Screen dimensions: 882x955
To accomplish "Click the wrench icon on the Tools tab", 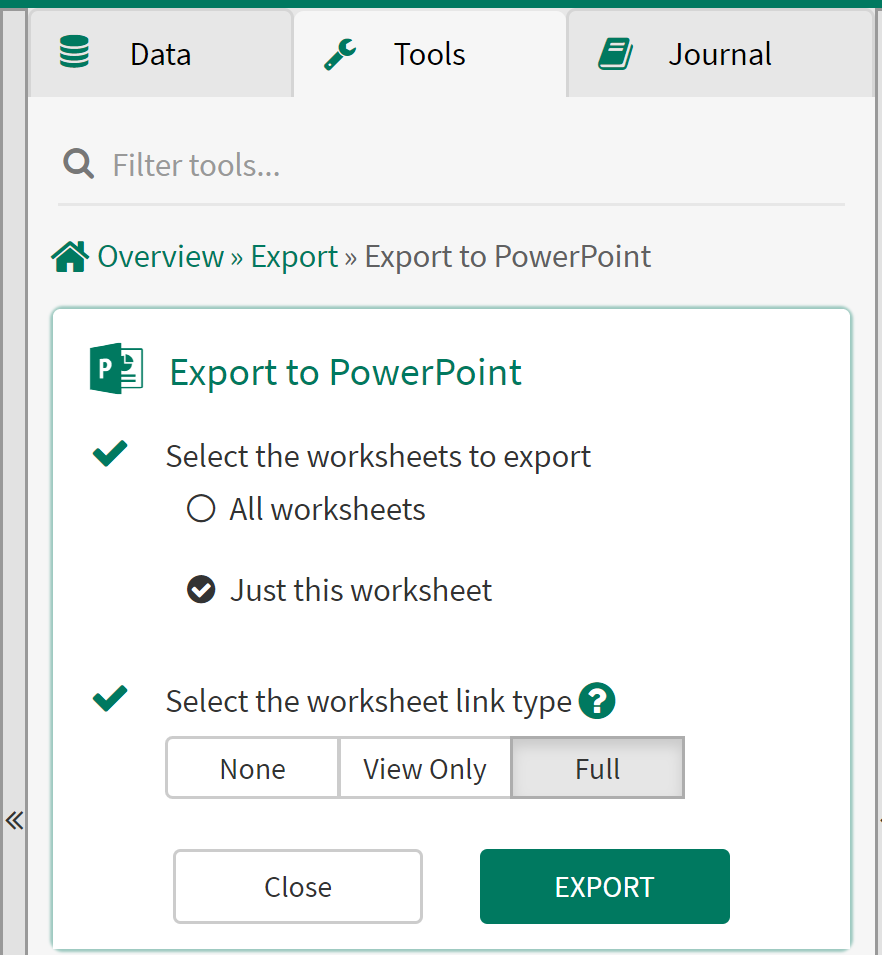I will pos(340,54).
